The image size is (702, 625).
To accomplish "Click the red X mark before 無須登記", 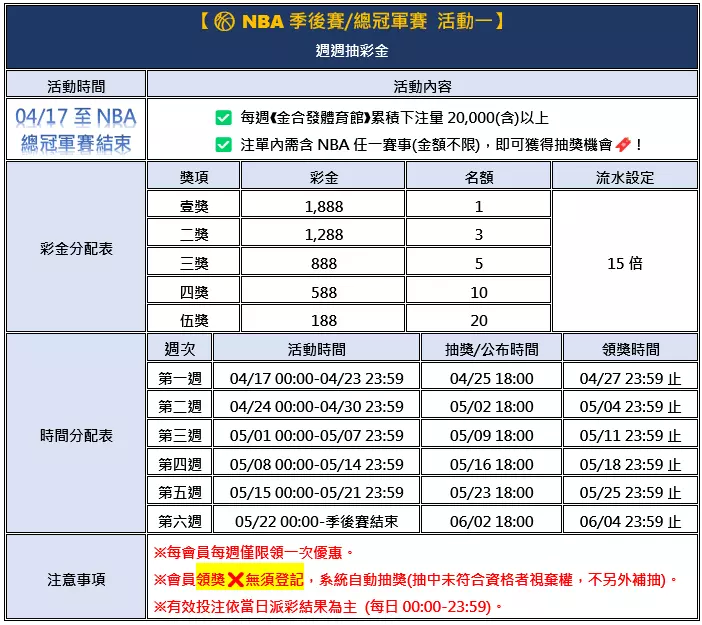I will click(x=235, y=580).
